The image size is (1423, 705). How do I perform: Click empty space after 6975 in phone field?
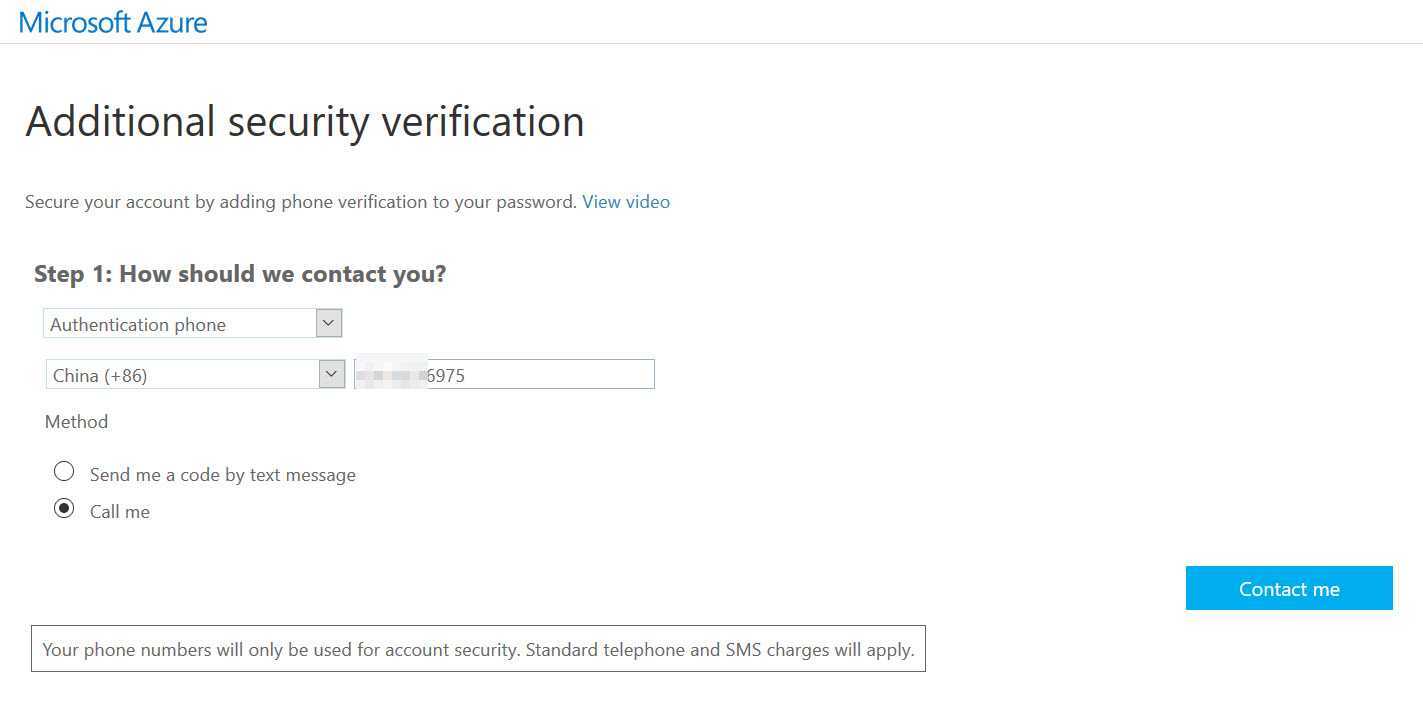(560, 375)
